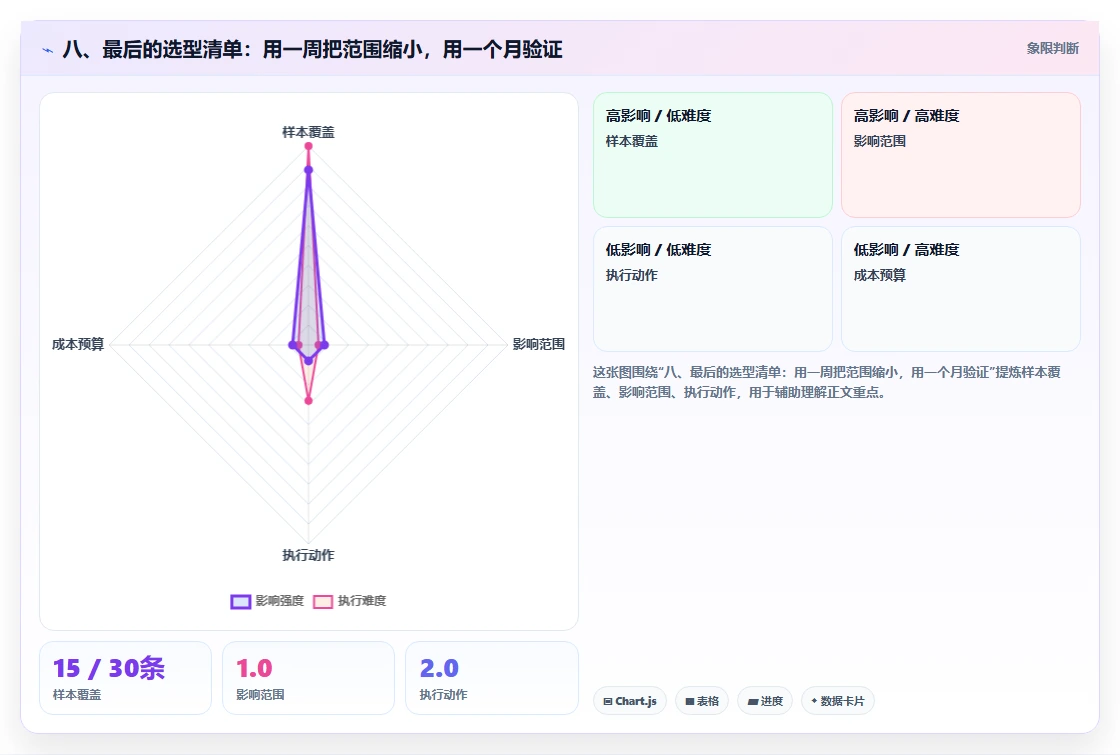Click the 成本预算 axis label on the radar chart
Image resolution: width=1120 pixels, height=755 pixels.
pyautogui.click(x=78, y=344)
